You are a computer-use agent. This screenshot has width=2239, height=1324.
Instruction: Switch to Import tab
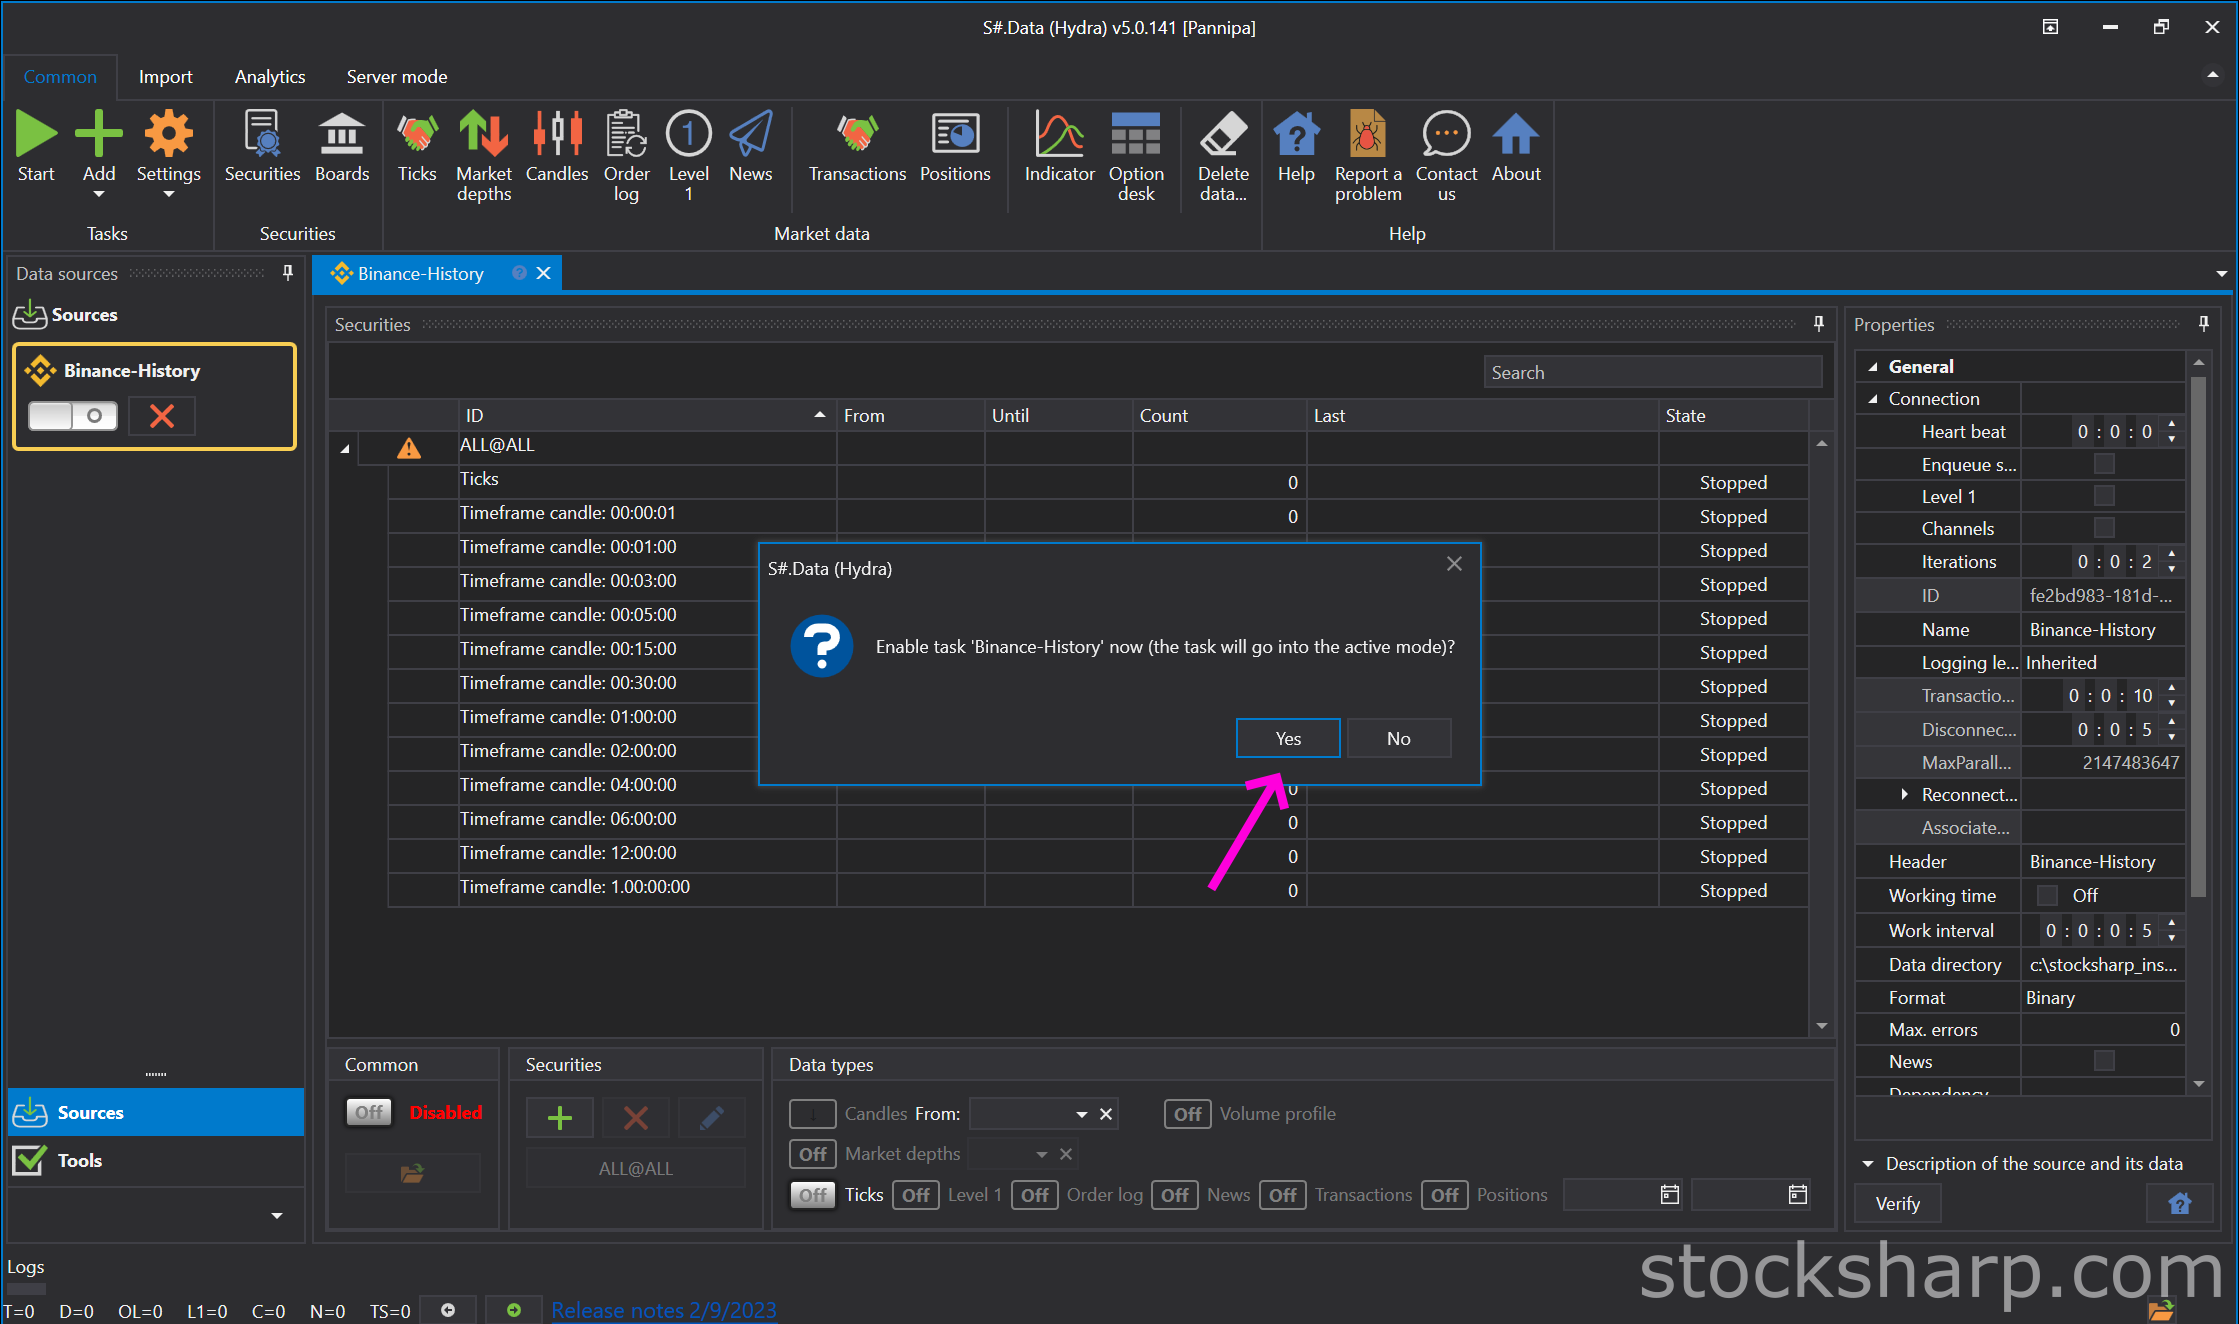pos(164,74)
